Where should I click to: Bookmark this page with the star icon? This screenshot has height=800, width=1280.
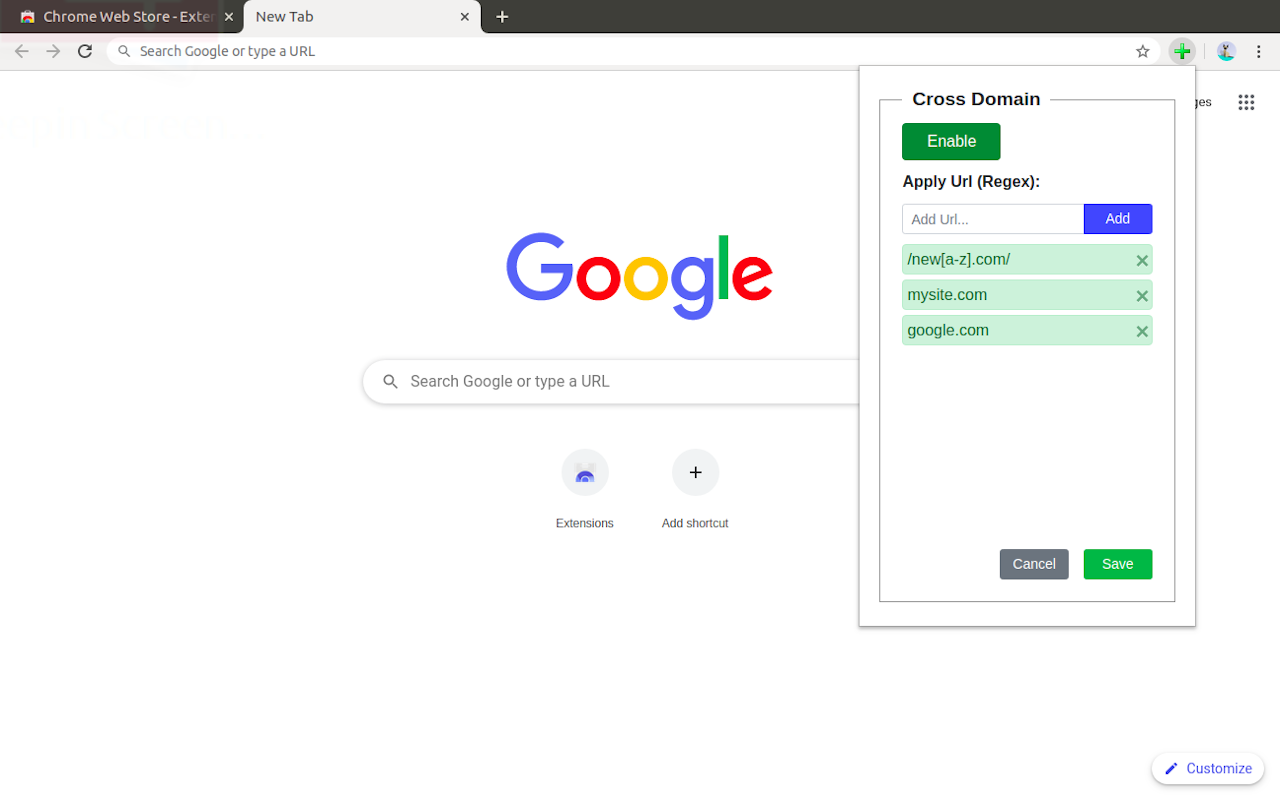[x=1143, y=51]
